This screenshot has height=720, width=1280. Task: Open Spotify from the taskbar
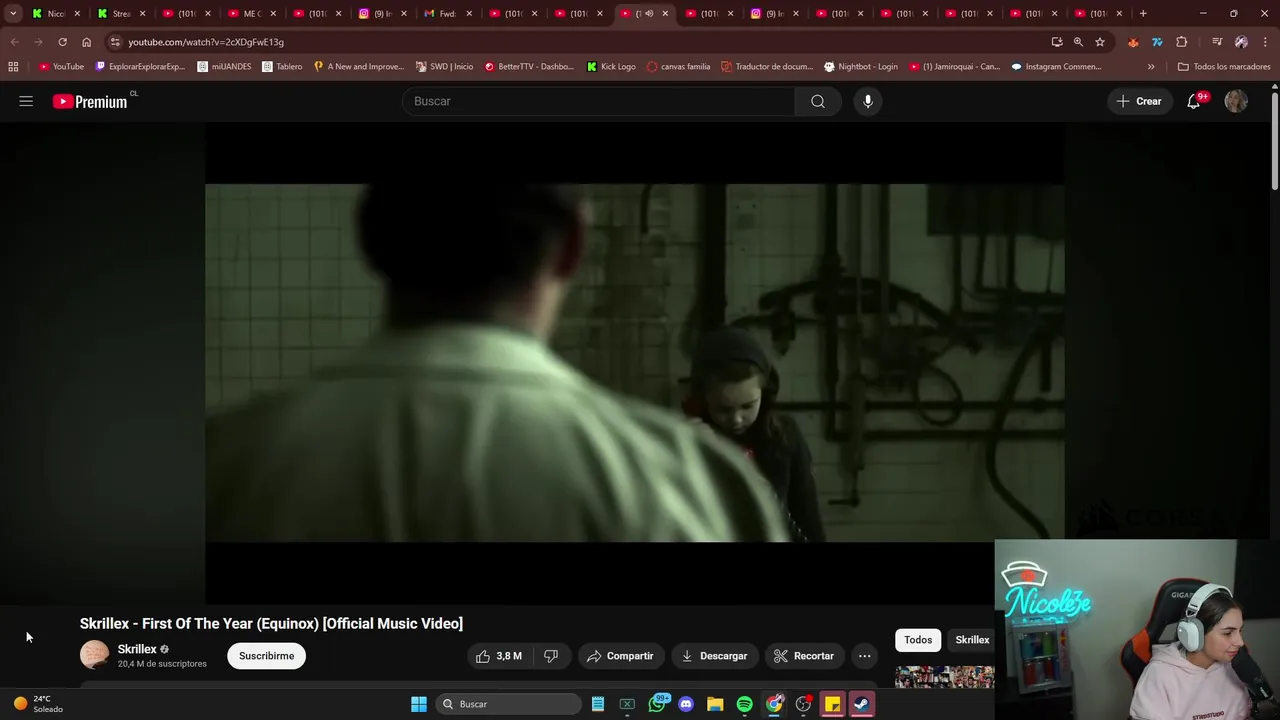tap(744, 704)
